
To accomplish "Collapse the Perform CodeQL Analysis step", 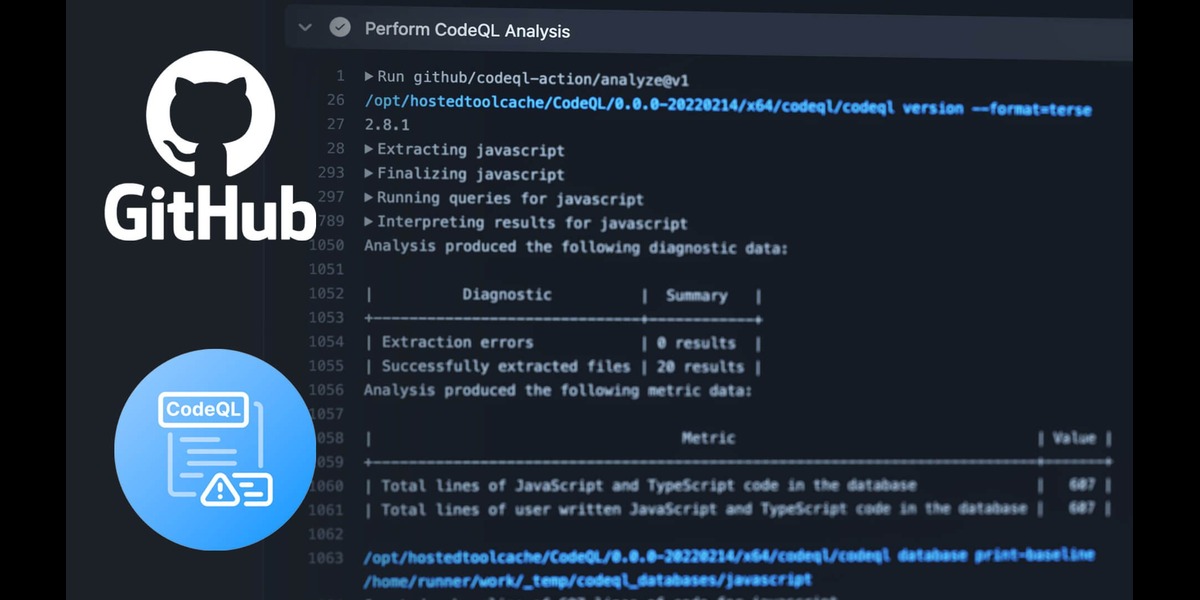I will pyautogui.click(x=305, y=28).
